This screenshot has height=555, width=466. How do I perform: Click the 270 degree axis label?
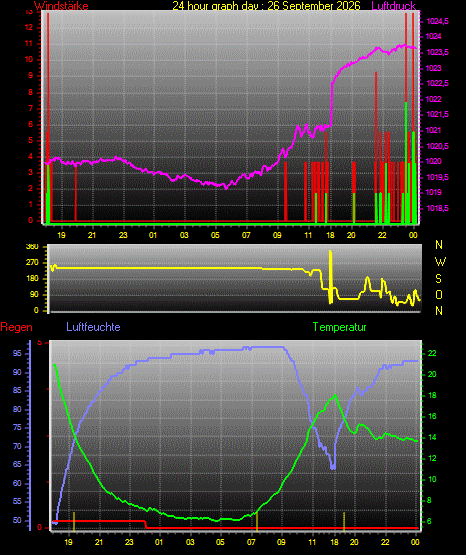[x=32, y=263]
